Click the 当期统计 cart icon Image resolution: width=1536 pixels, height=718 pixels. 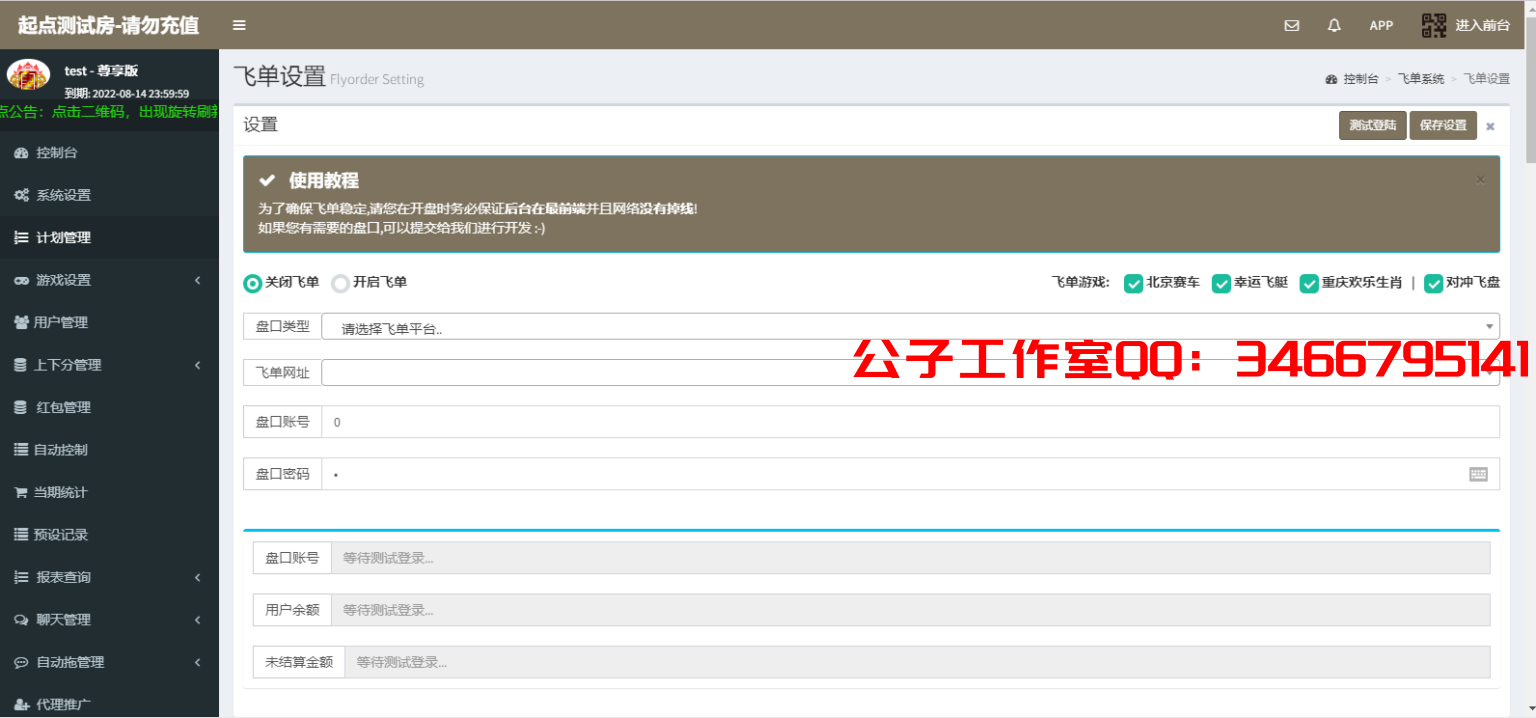[21, 492]
